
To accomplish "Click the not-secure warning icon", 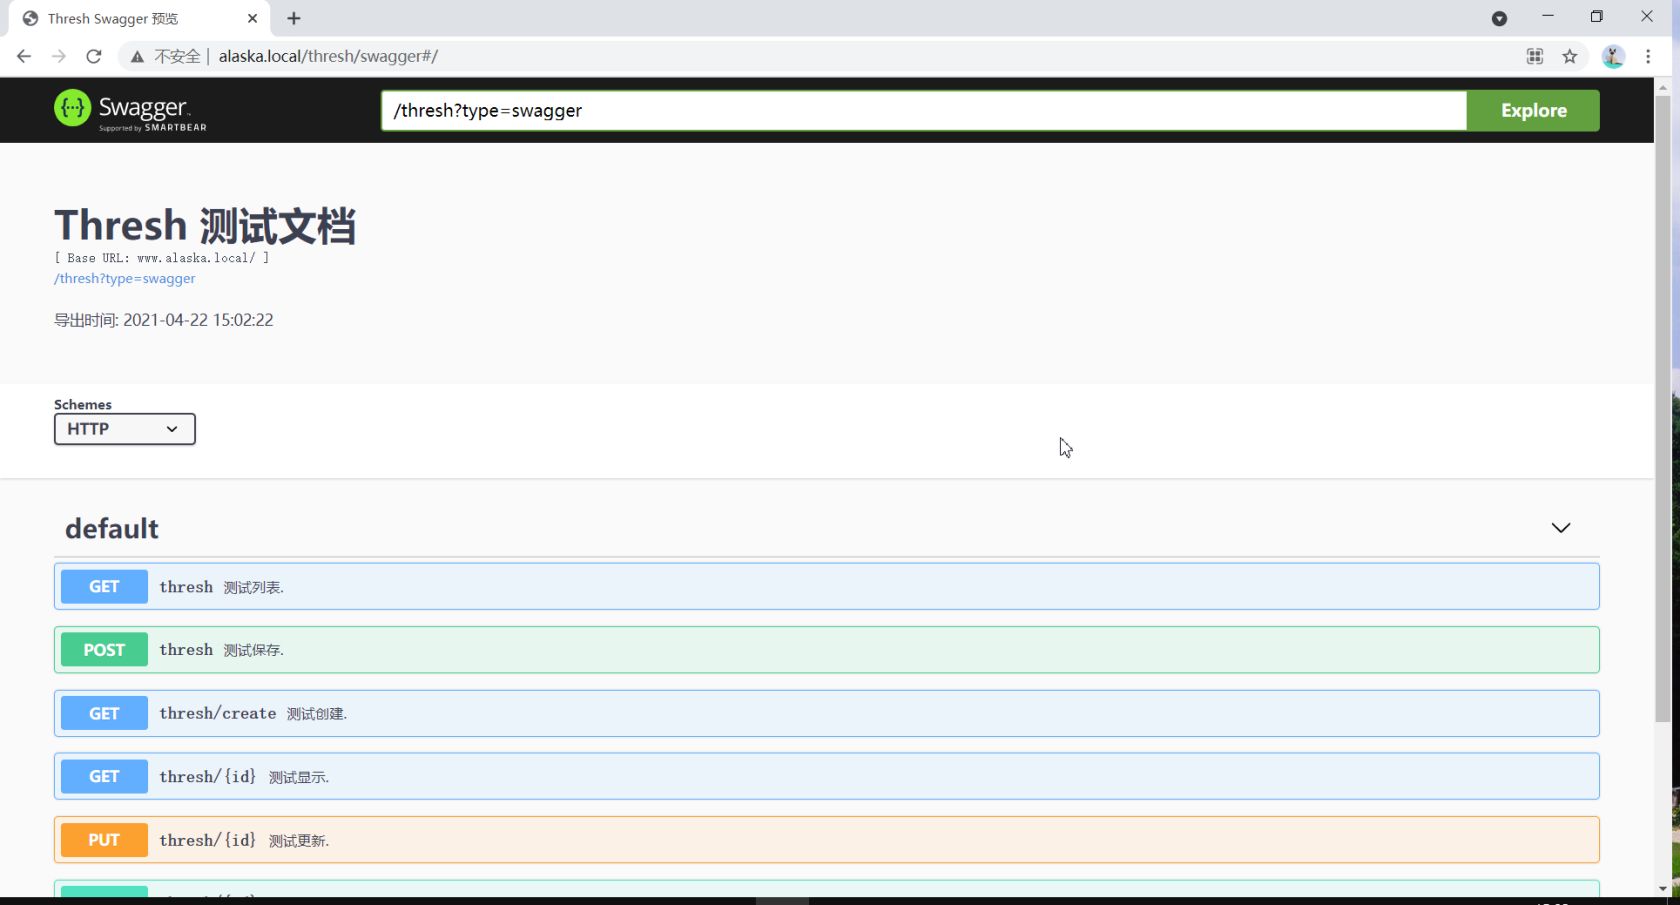I will [x=138, y=57].
